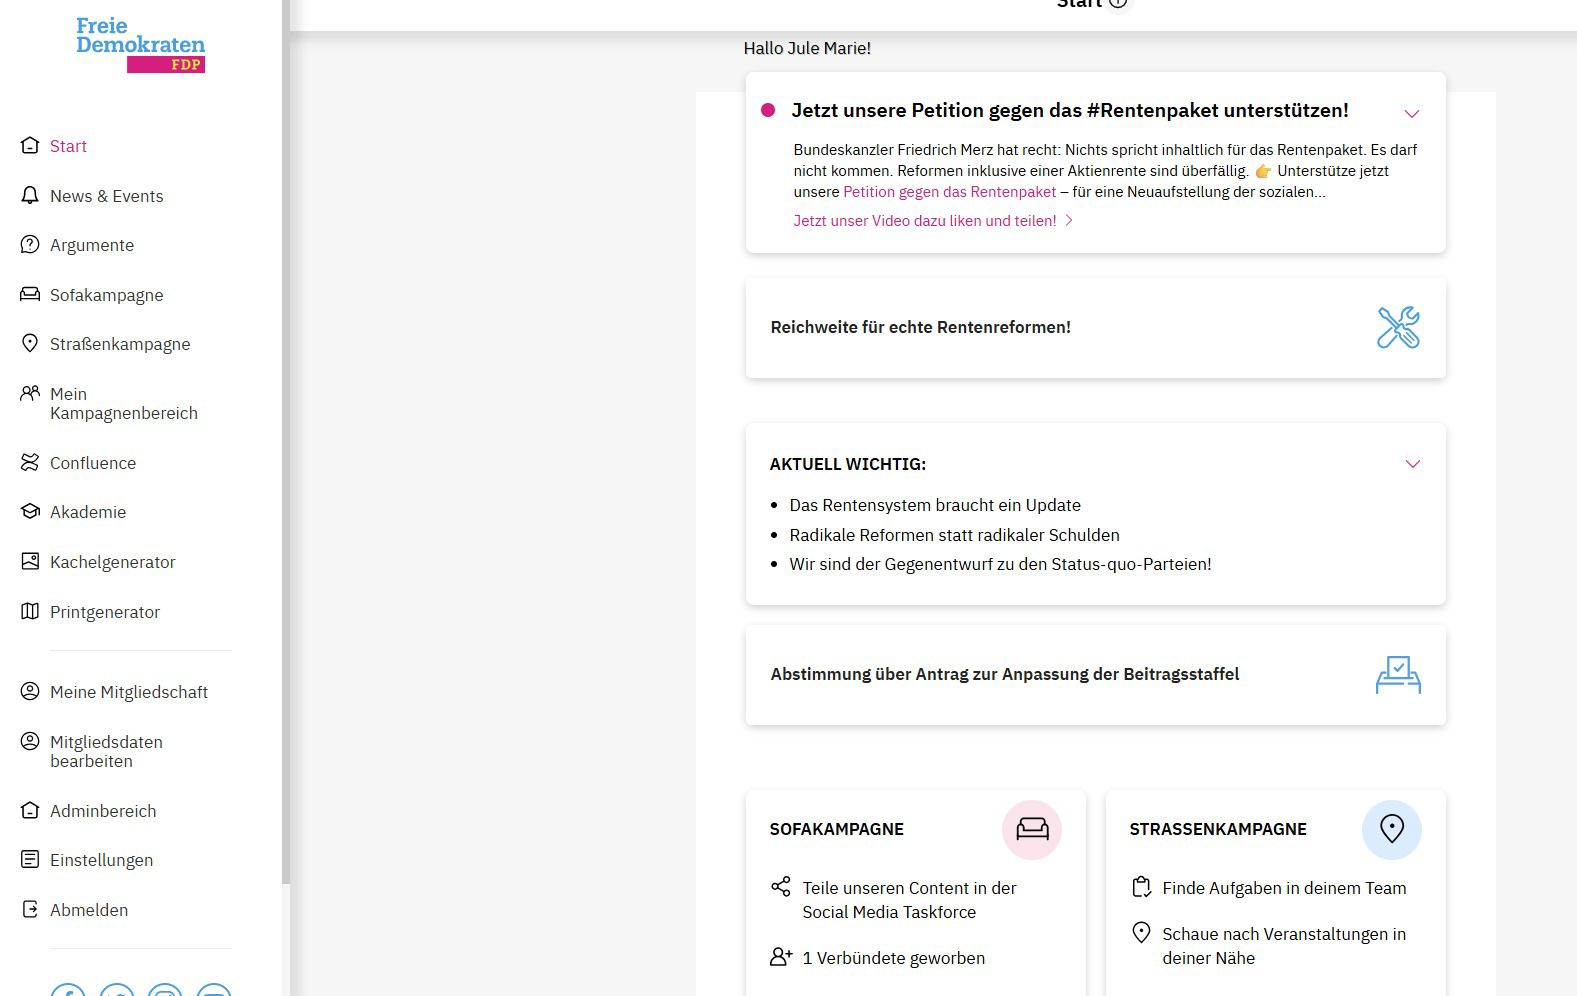1577x996 pixels.
Task: Click the image icon for Kachelgenerator
Action: tap(30, 561)
